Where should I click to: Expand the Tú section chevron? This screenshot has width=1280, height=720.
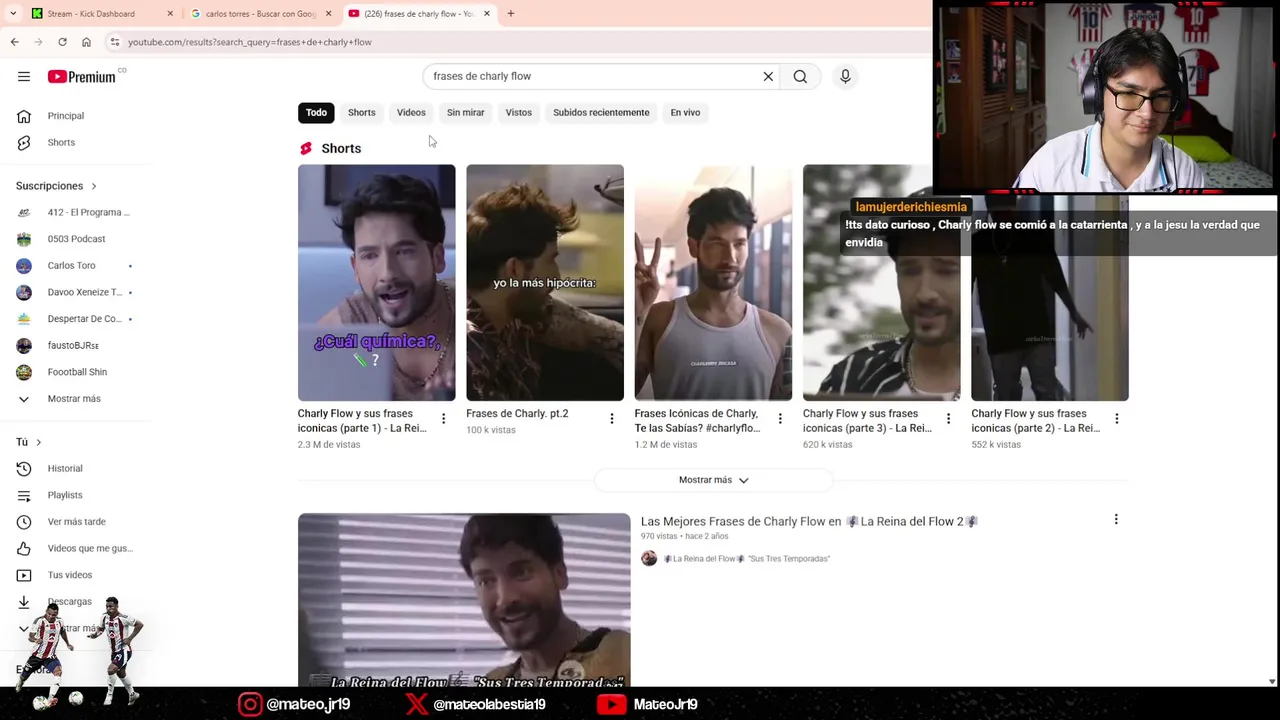(x=38, y=442)
